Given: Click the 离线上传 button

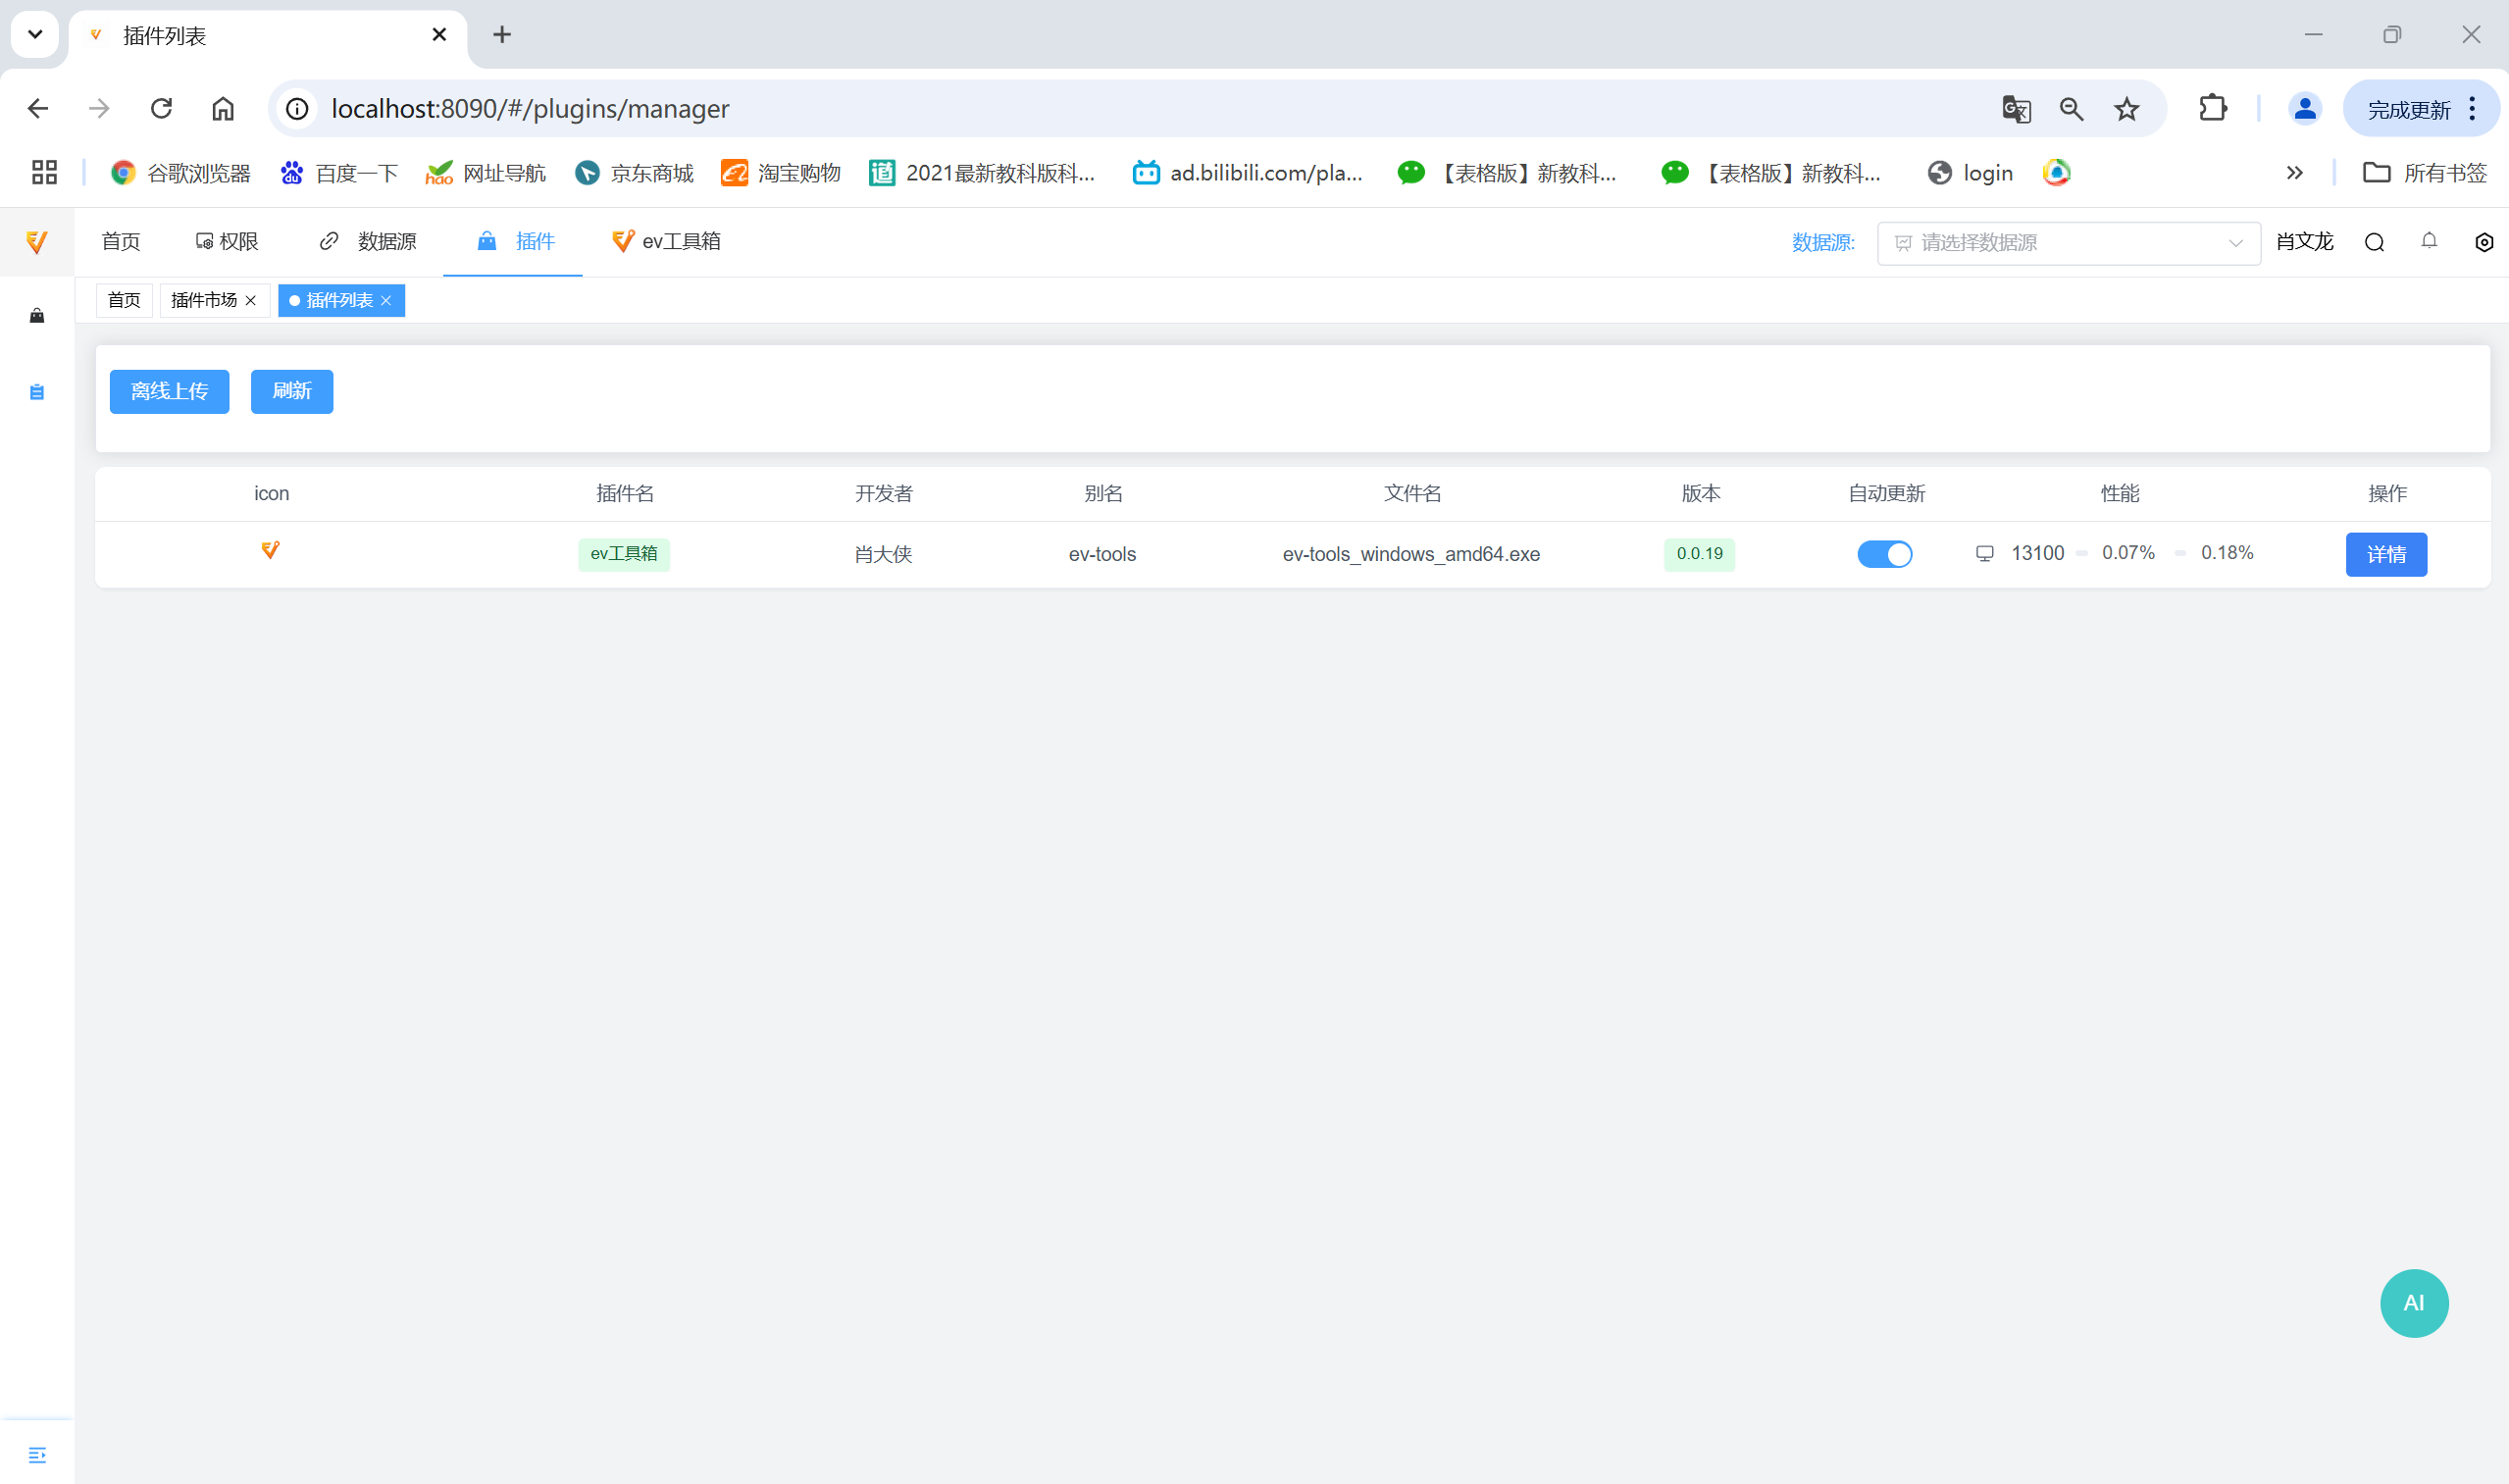Looking at the screenshot, I should [x=169, y=391].
